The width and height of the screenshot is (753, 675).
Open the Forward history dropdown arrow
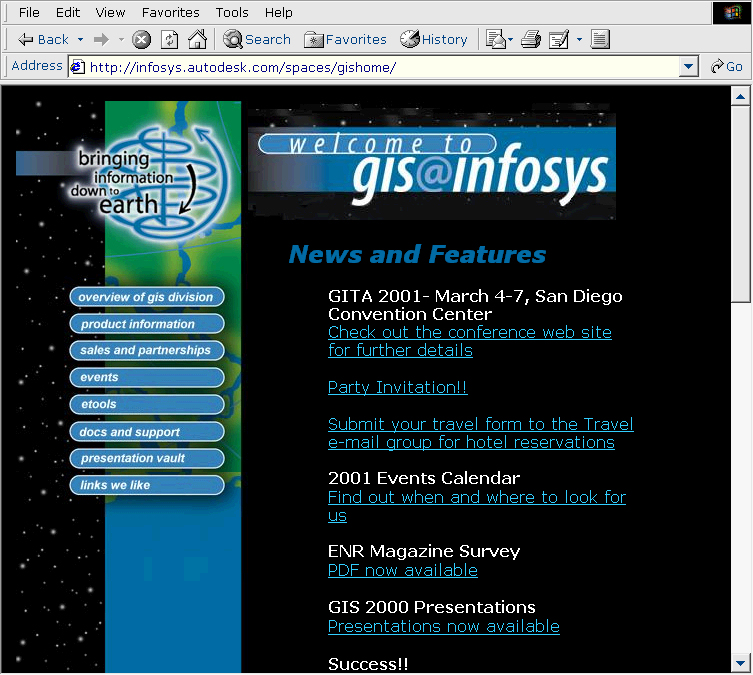pyautogui.click(x=121, y=39)
